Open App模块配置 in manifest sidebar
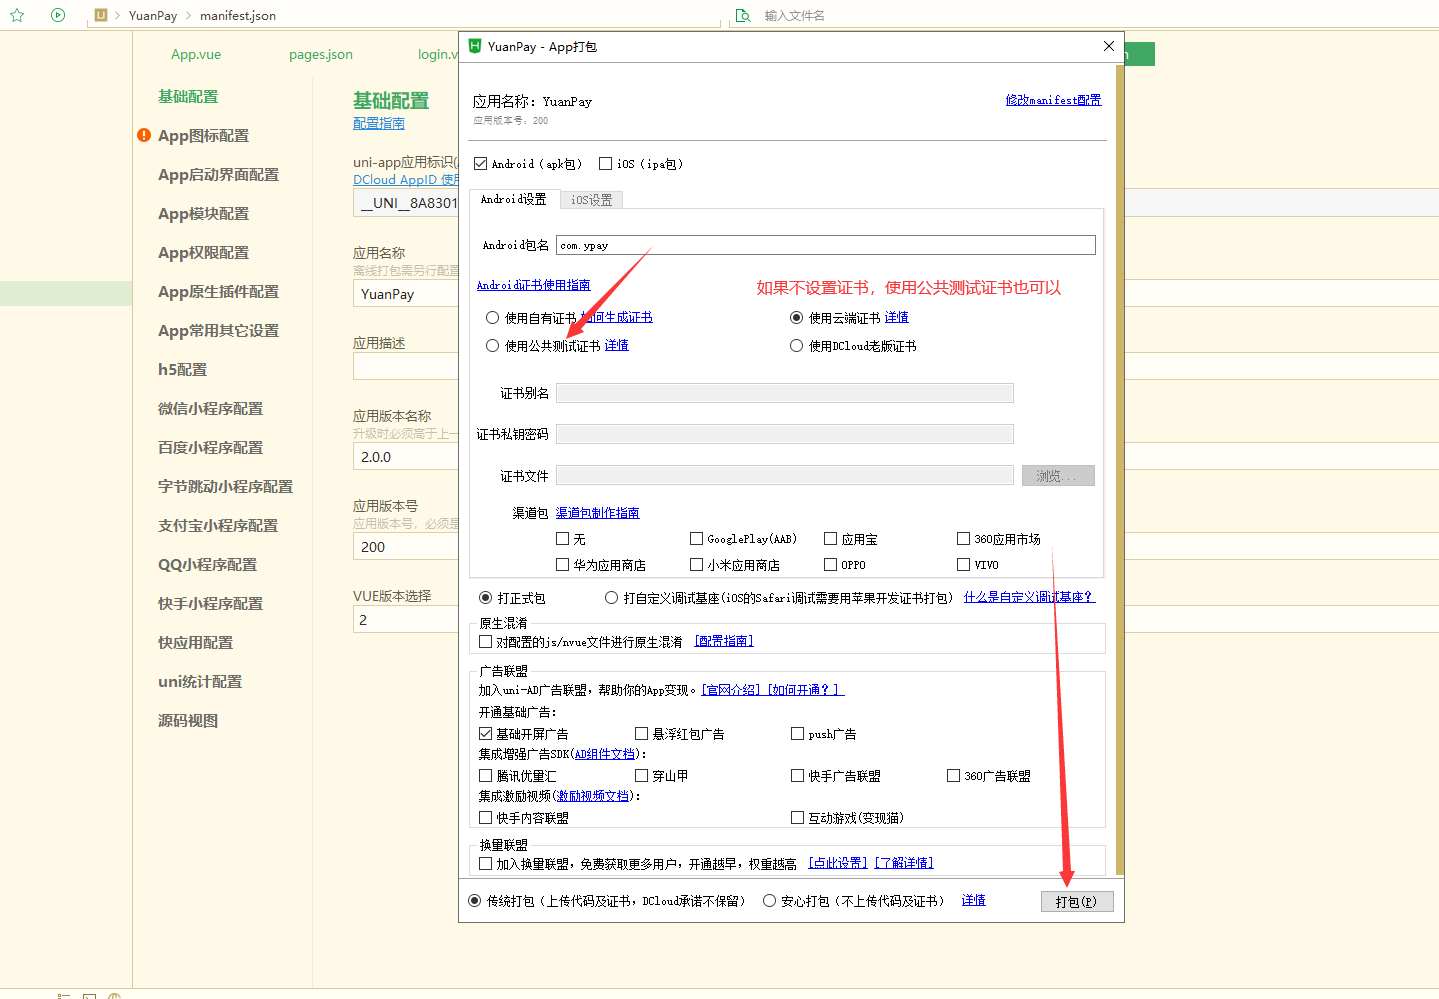Viewport: 1439px width, 999px height. (x=203, y=213)
